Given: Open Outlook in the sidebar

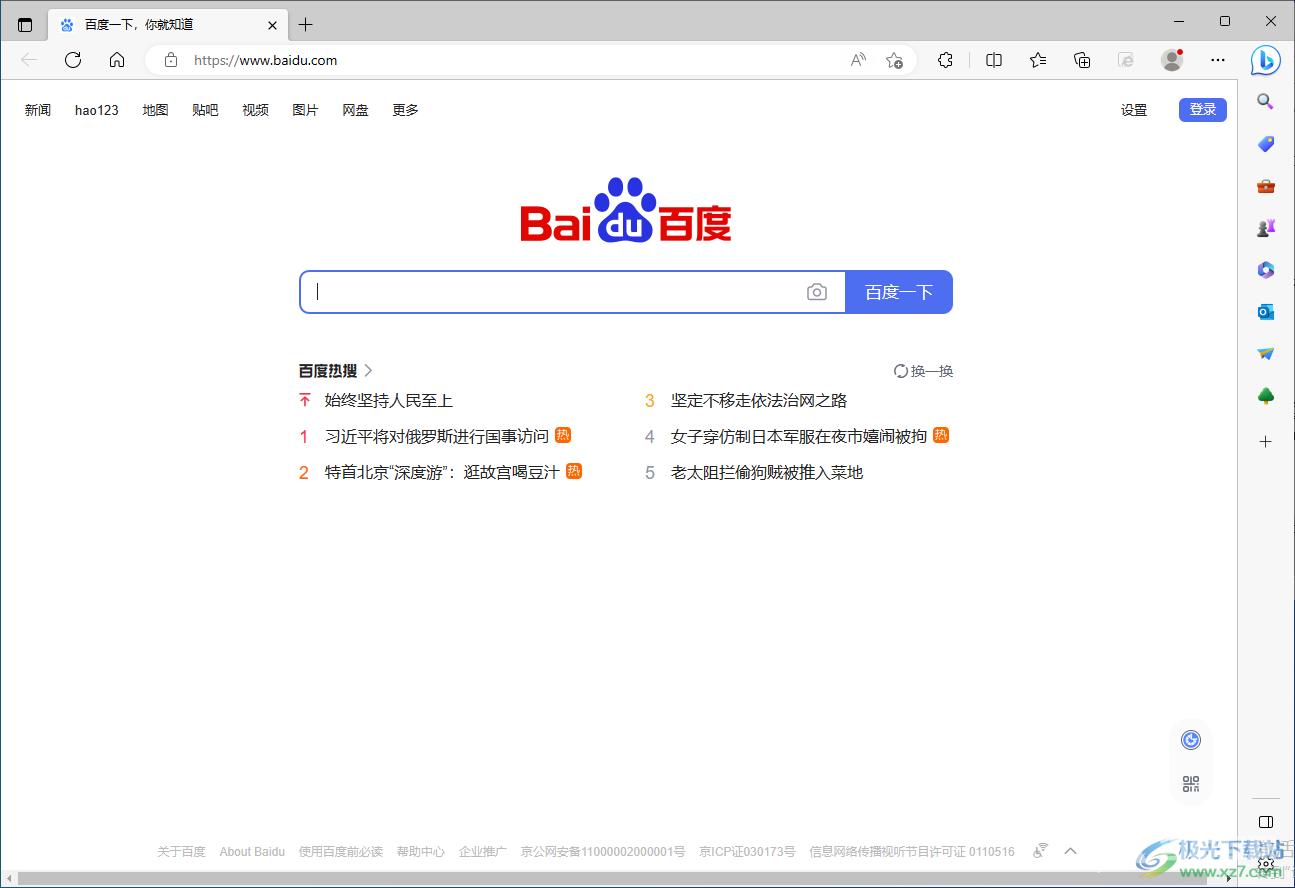Looking at the screenshot, I should click(1265, 312).
